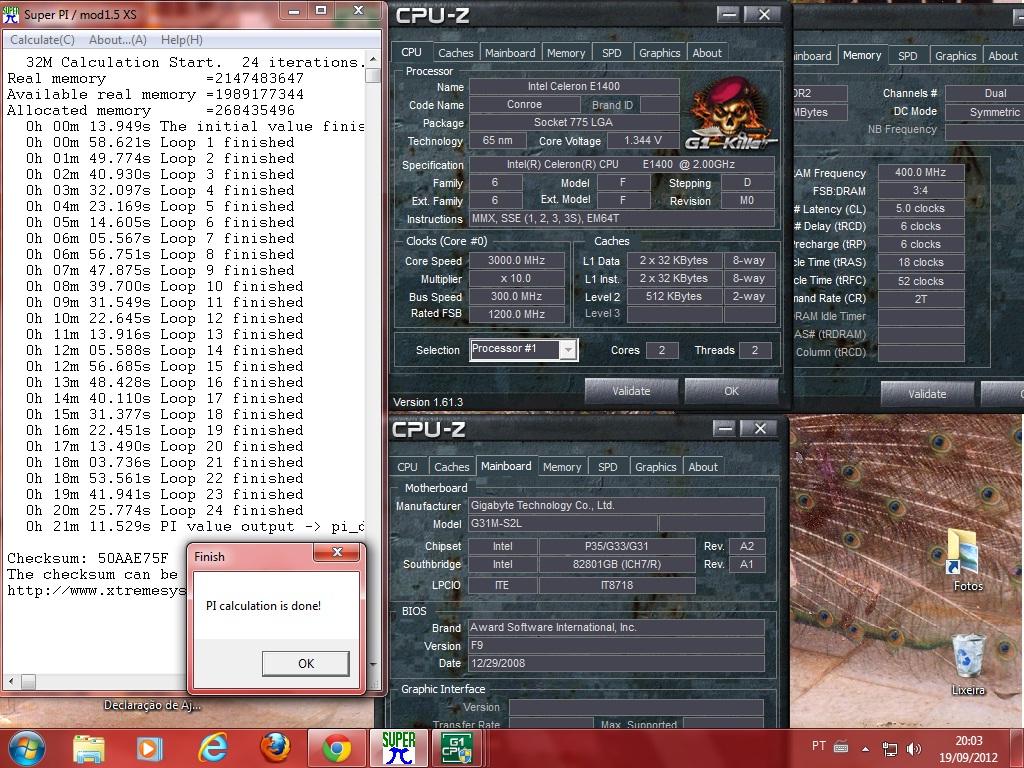This screenshot has height=768, width=1024.
Task: Select Caches tab in bottom CPU-Z window
Action: pos(451,467)
